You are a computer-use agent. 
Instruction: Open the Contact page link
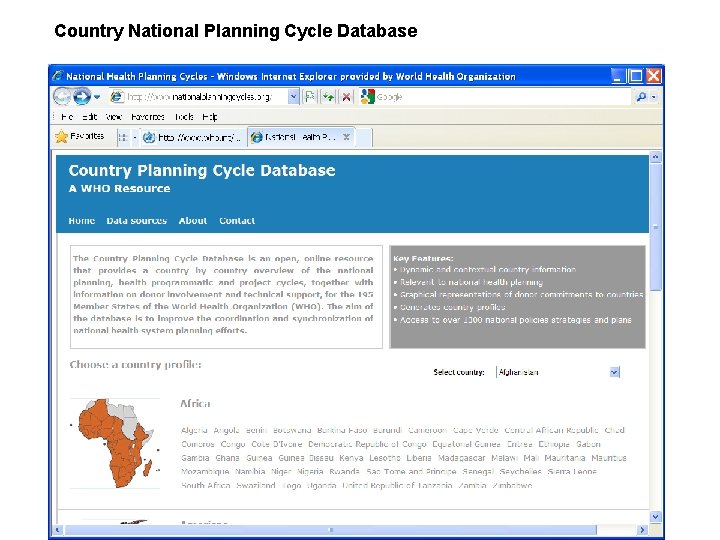(x=237, y=221)
